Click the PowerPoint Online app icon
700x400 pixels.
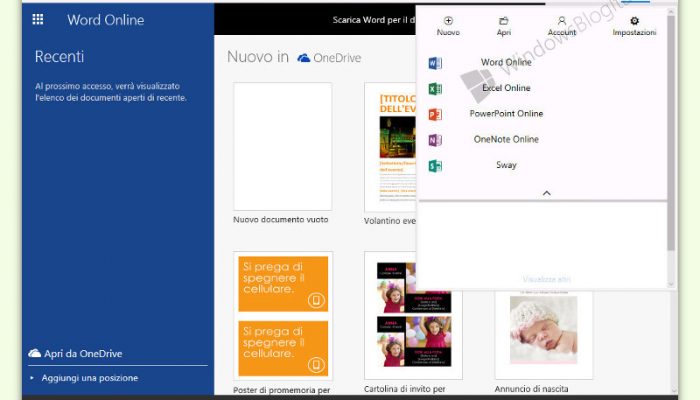pyautogui.click(x=435, y=115)
